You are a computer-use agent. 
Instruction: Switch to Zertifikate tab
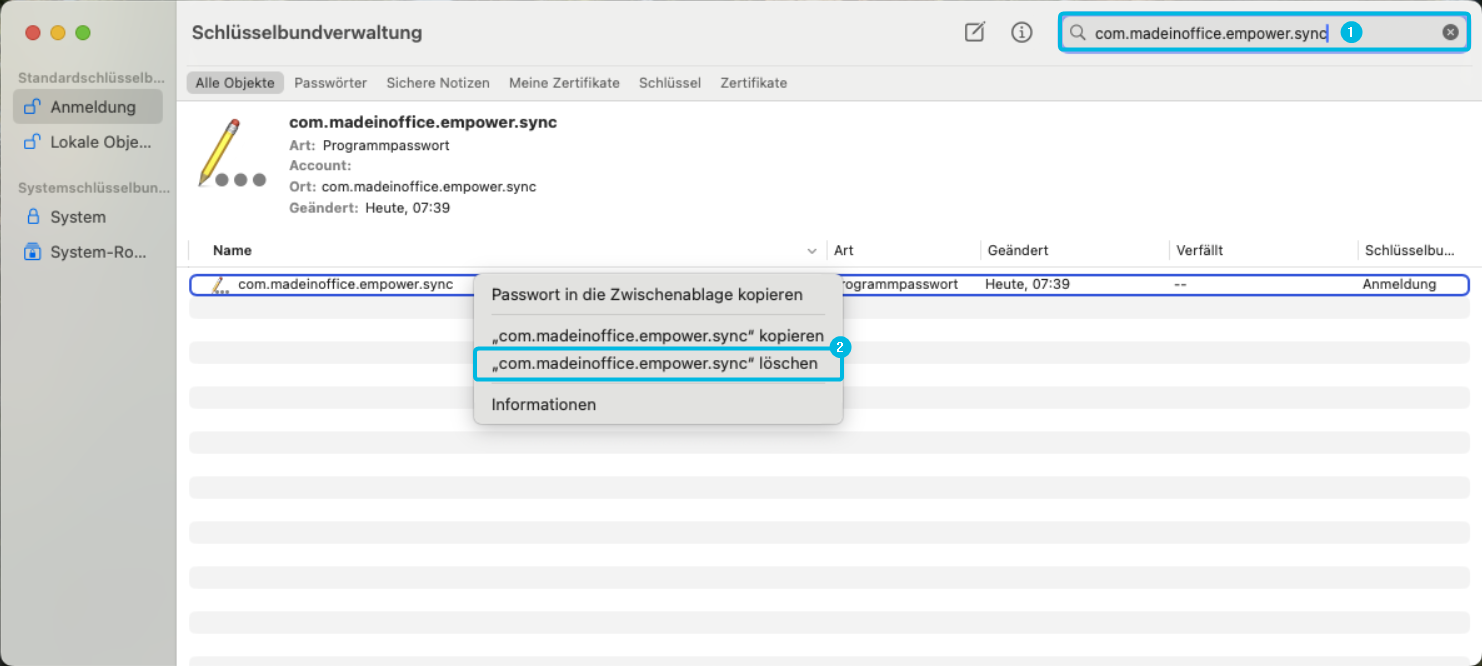click(754, 83)
